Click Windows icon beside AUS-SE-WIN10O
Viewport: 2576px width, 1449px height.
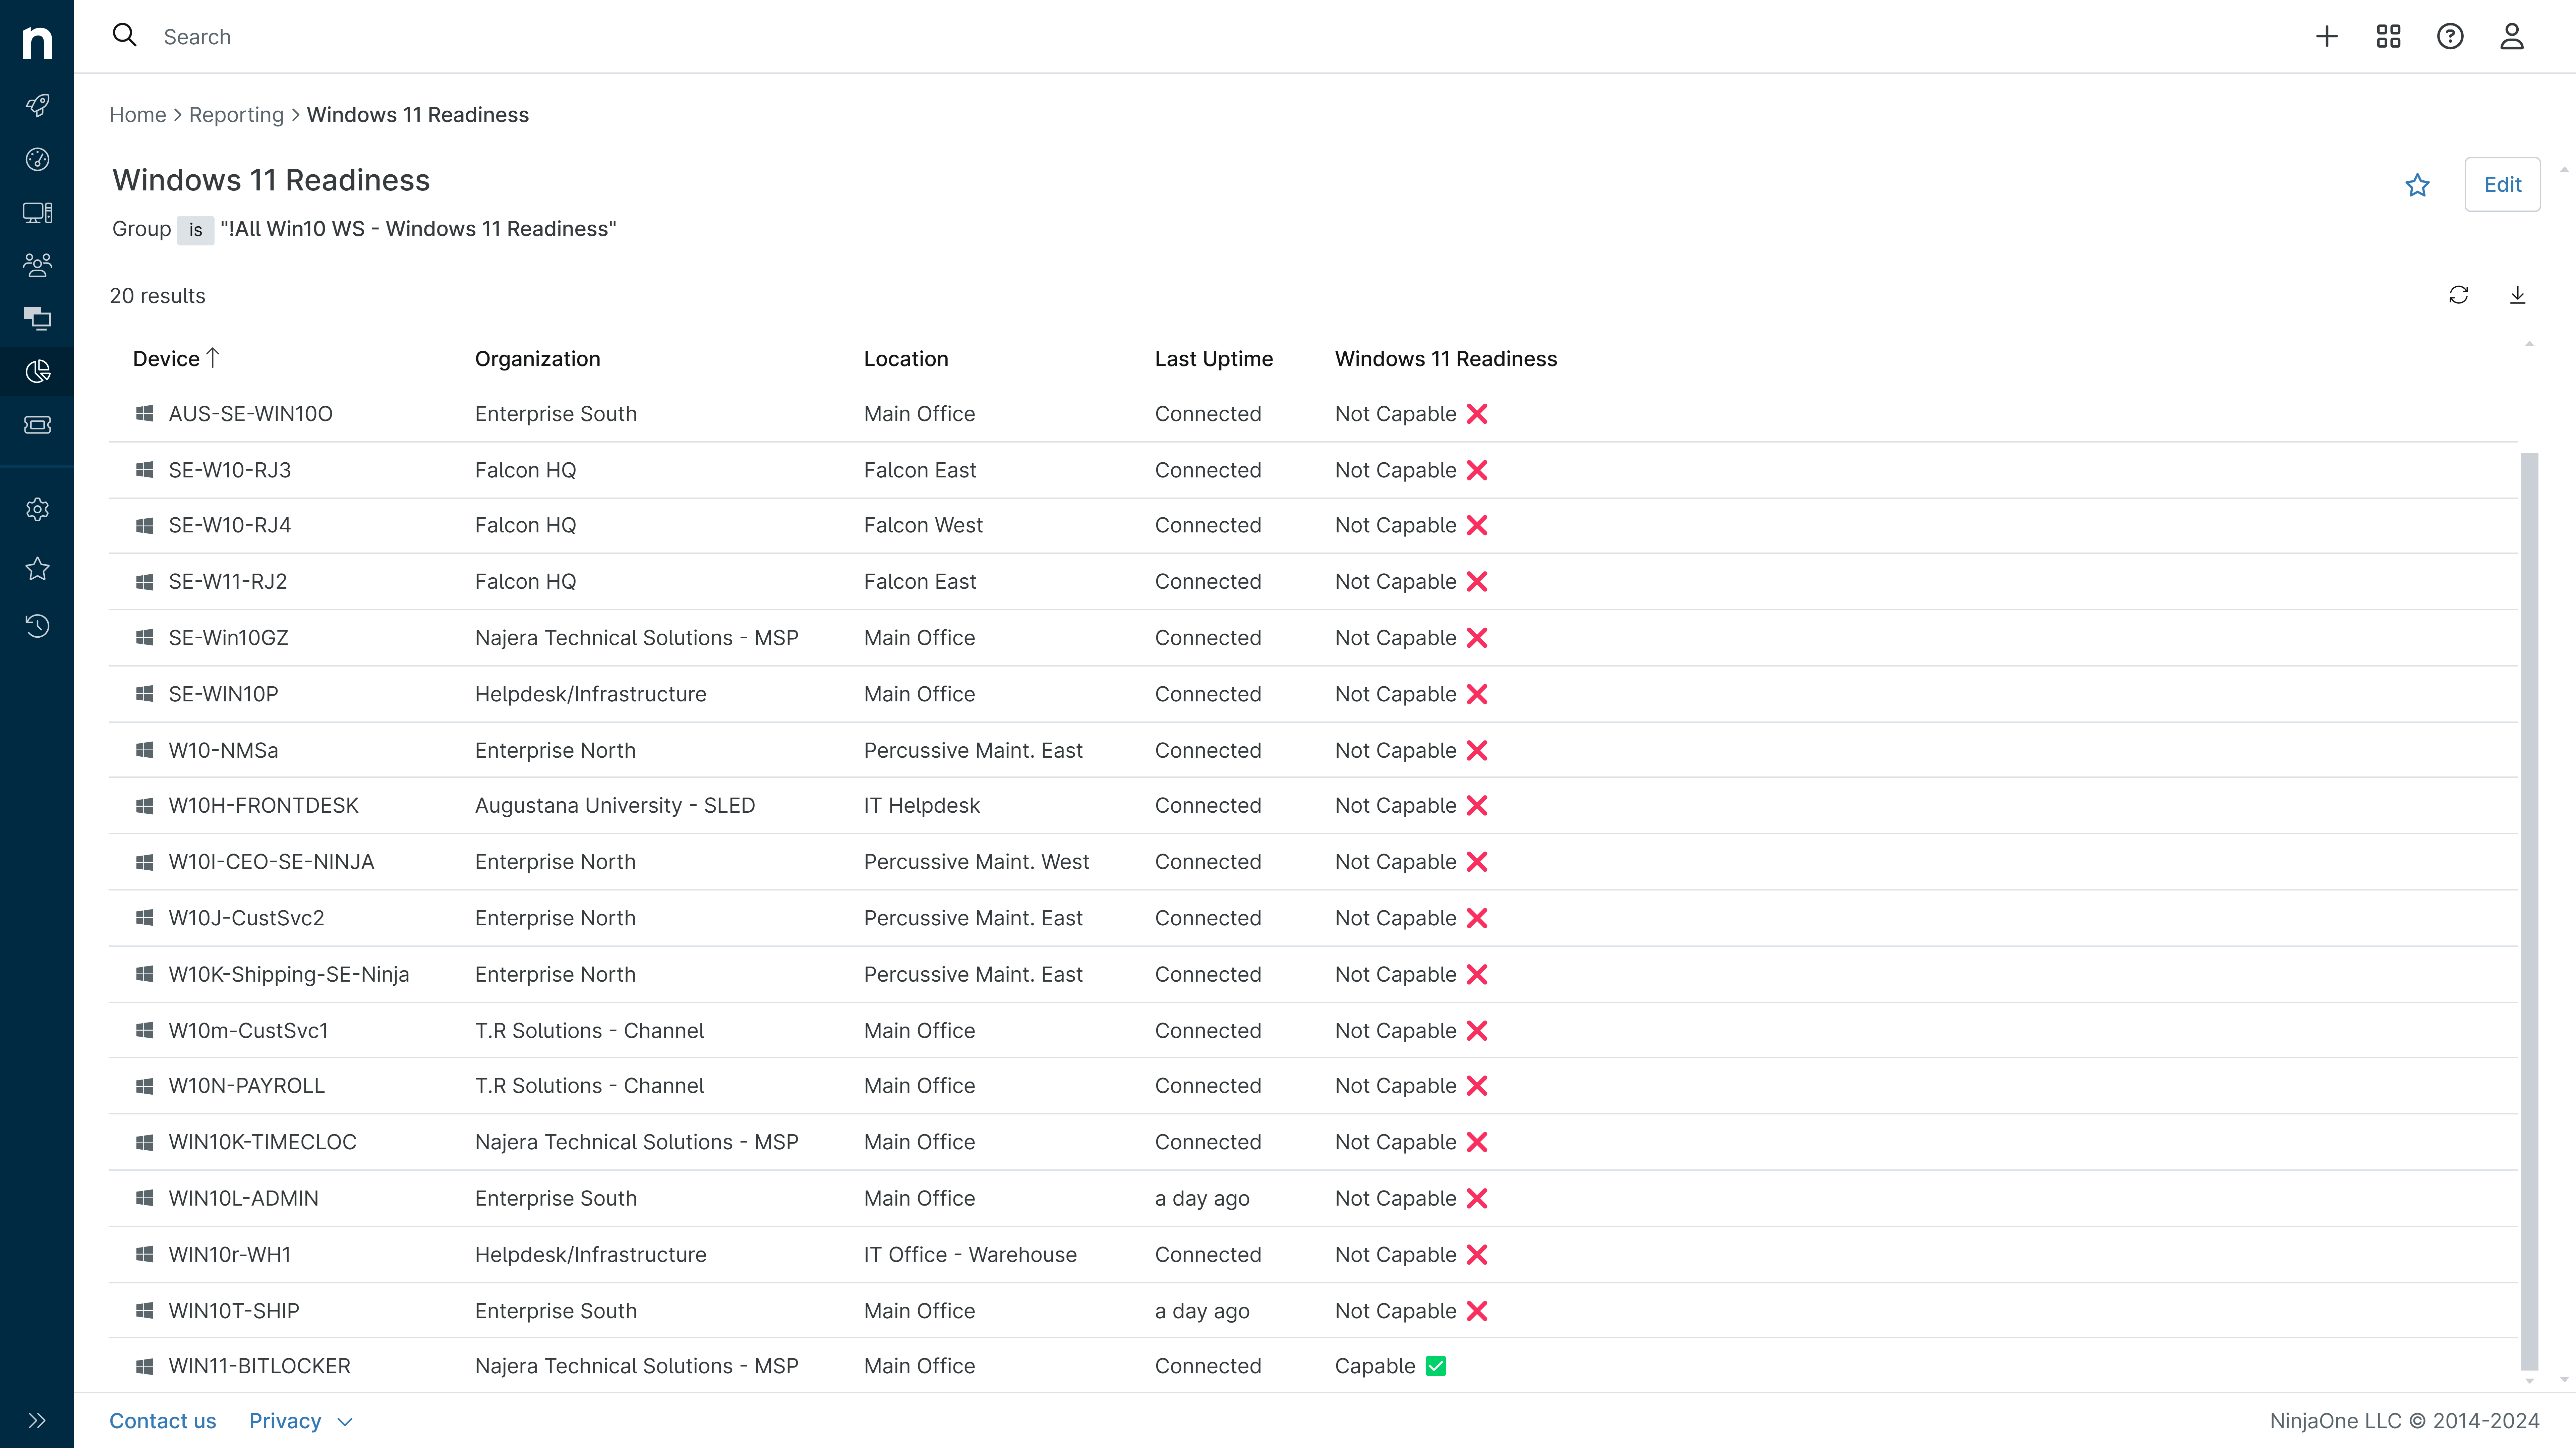tap(145, 414)
